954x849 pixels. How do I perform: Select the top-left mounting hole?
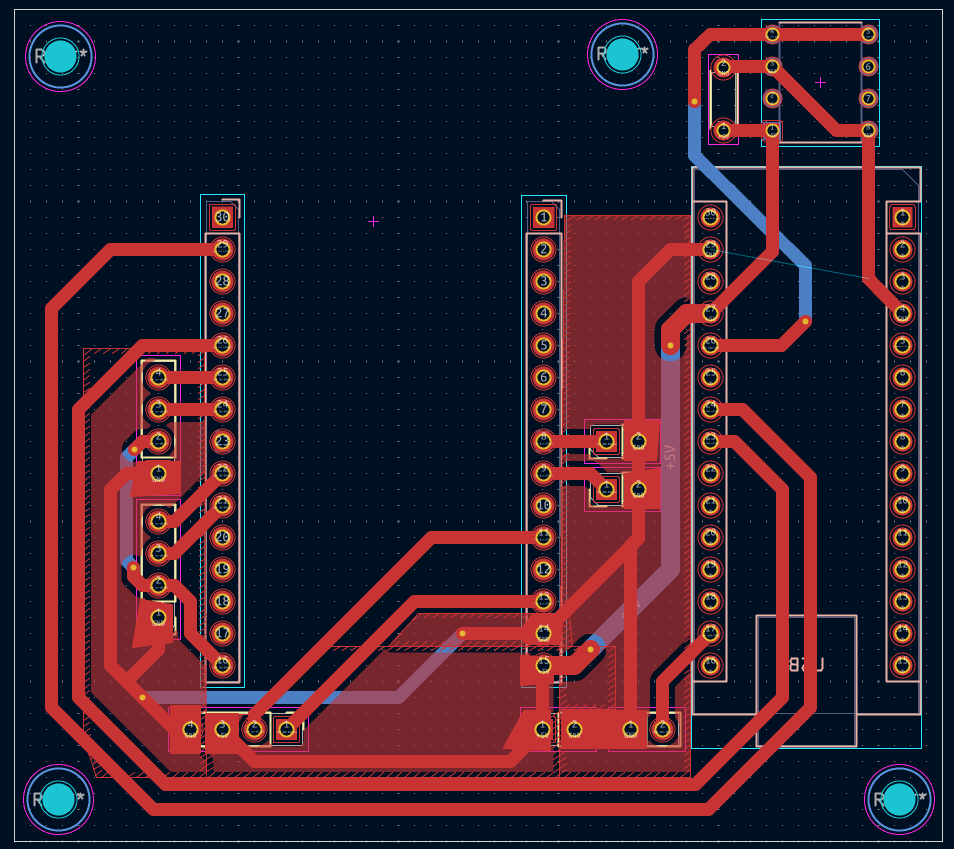pyautogui.click(x=62, y=56)
